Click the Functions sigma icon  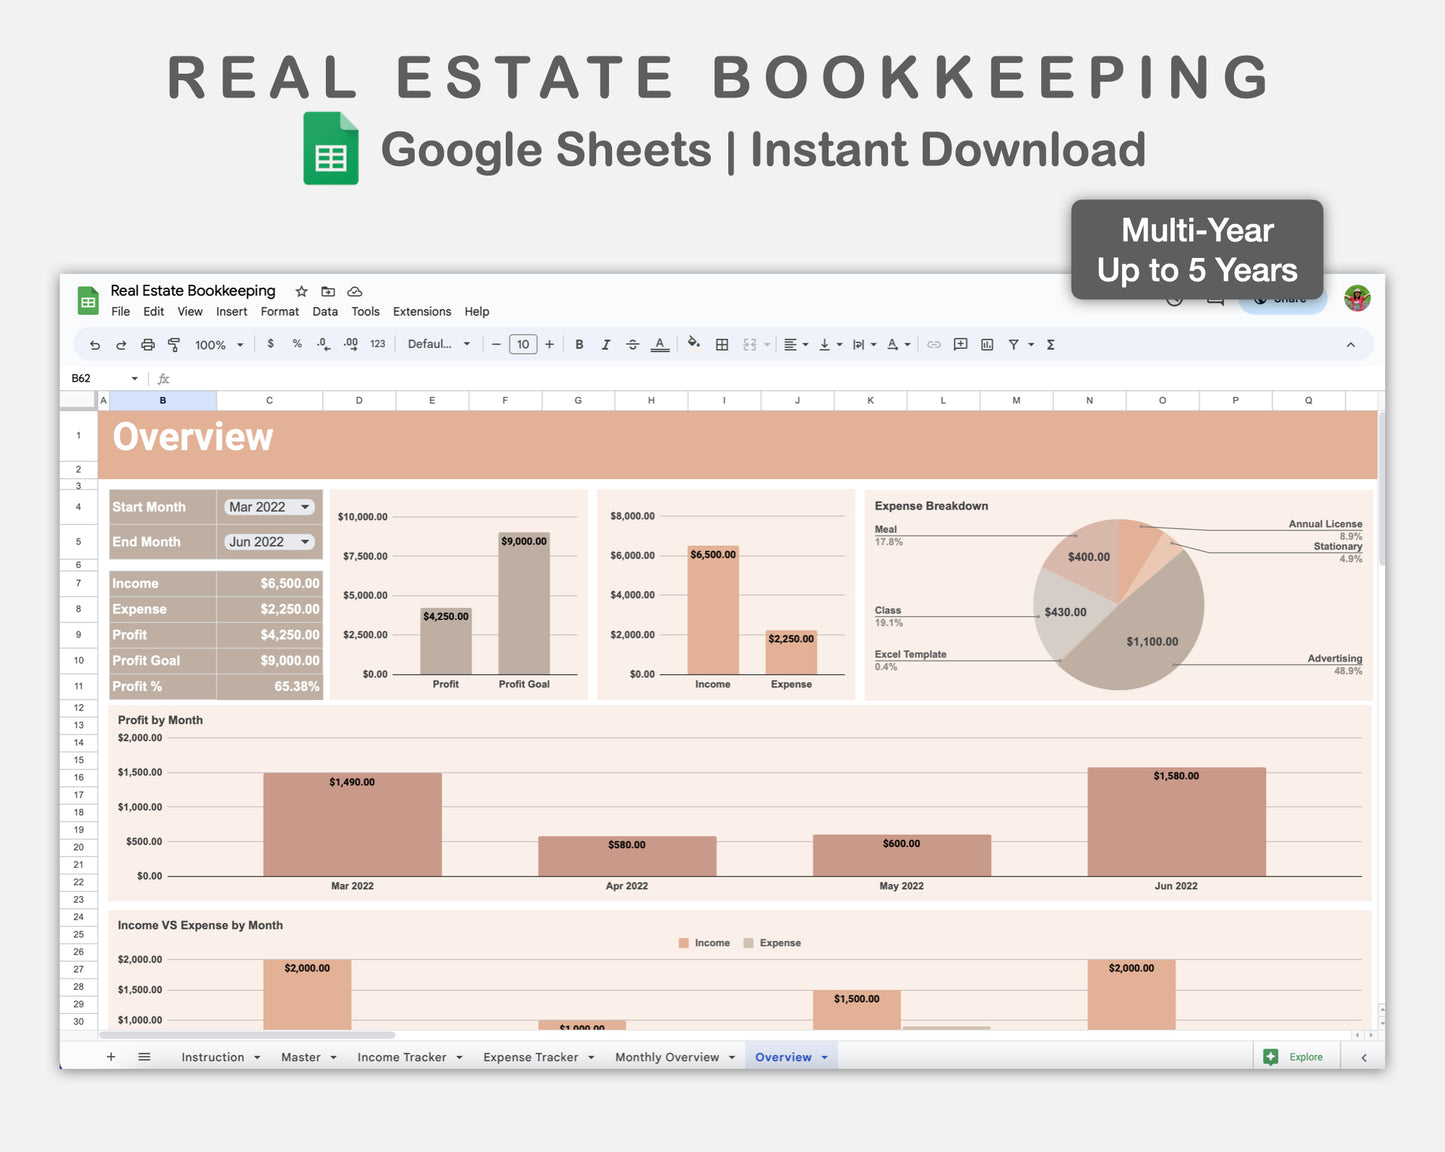1050,344
